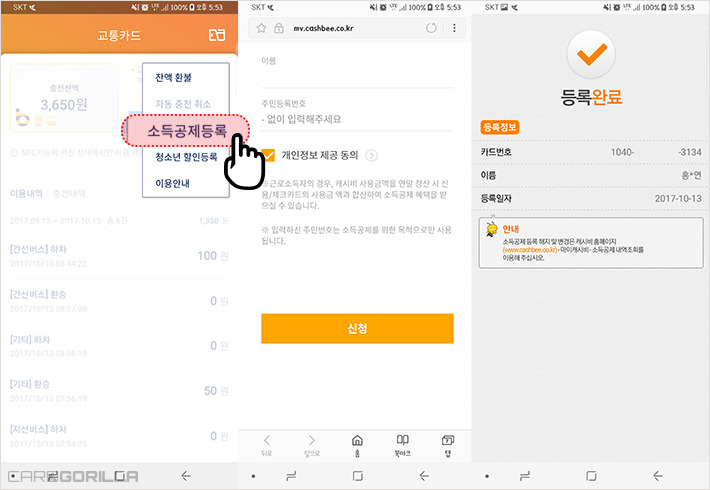Click the my.cashbee.co.kr address field

[x=323, y=28]
